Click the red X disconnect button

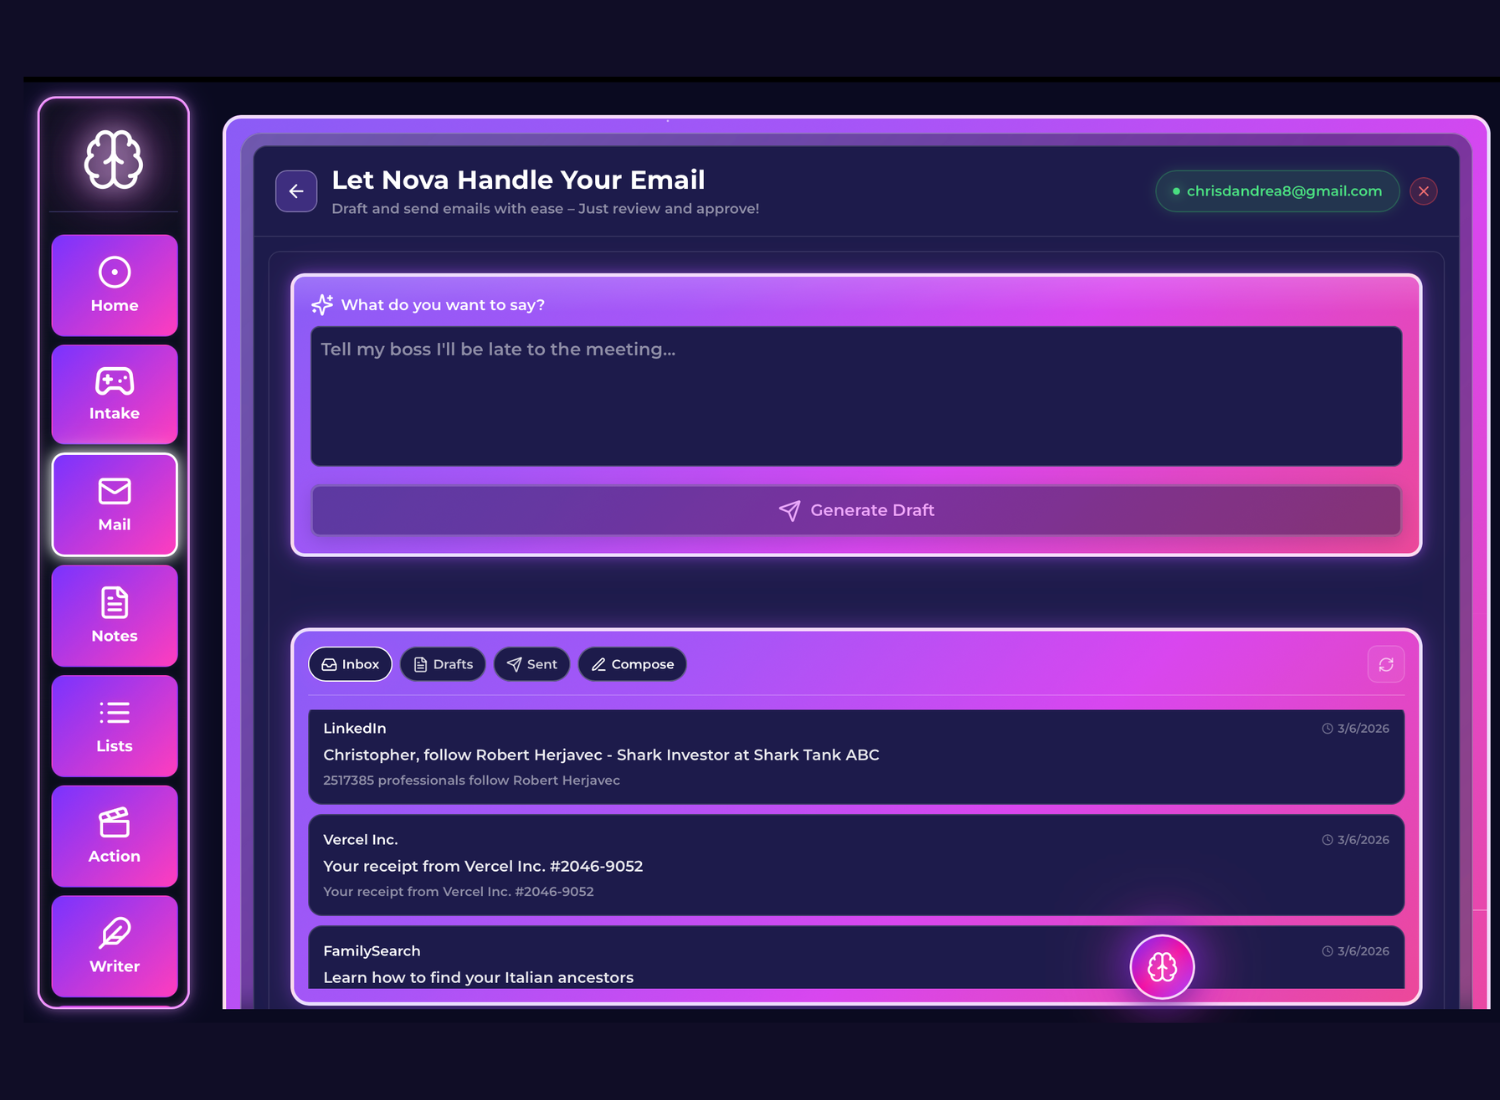click(1424, 191)
